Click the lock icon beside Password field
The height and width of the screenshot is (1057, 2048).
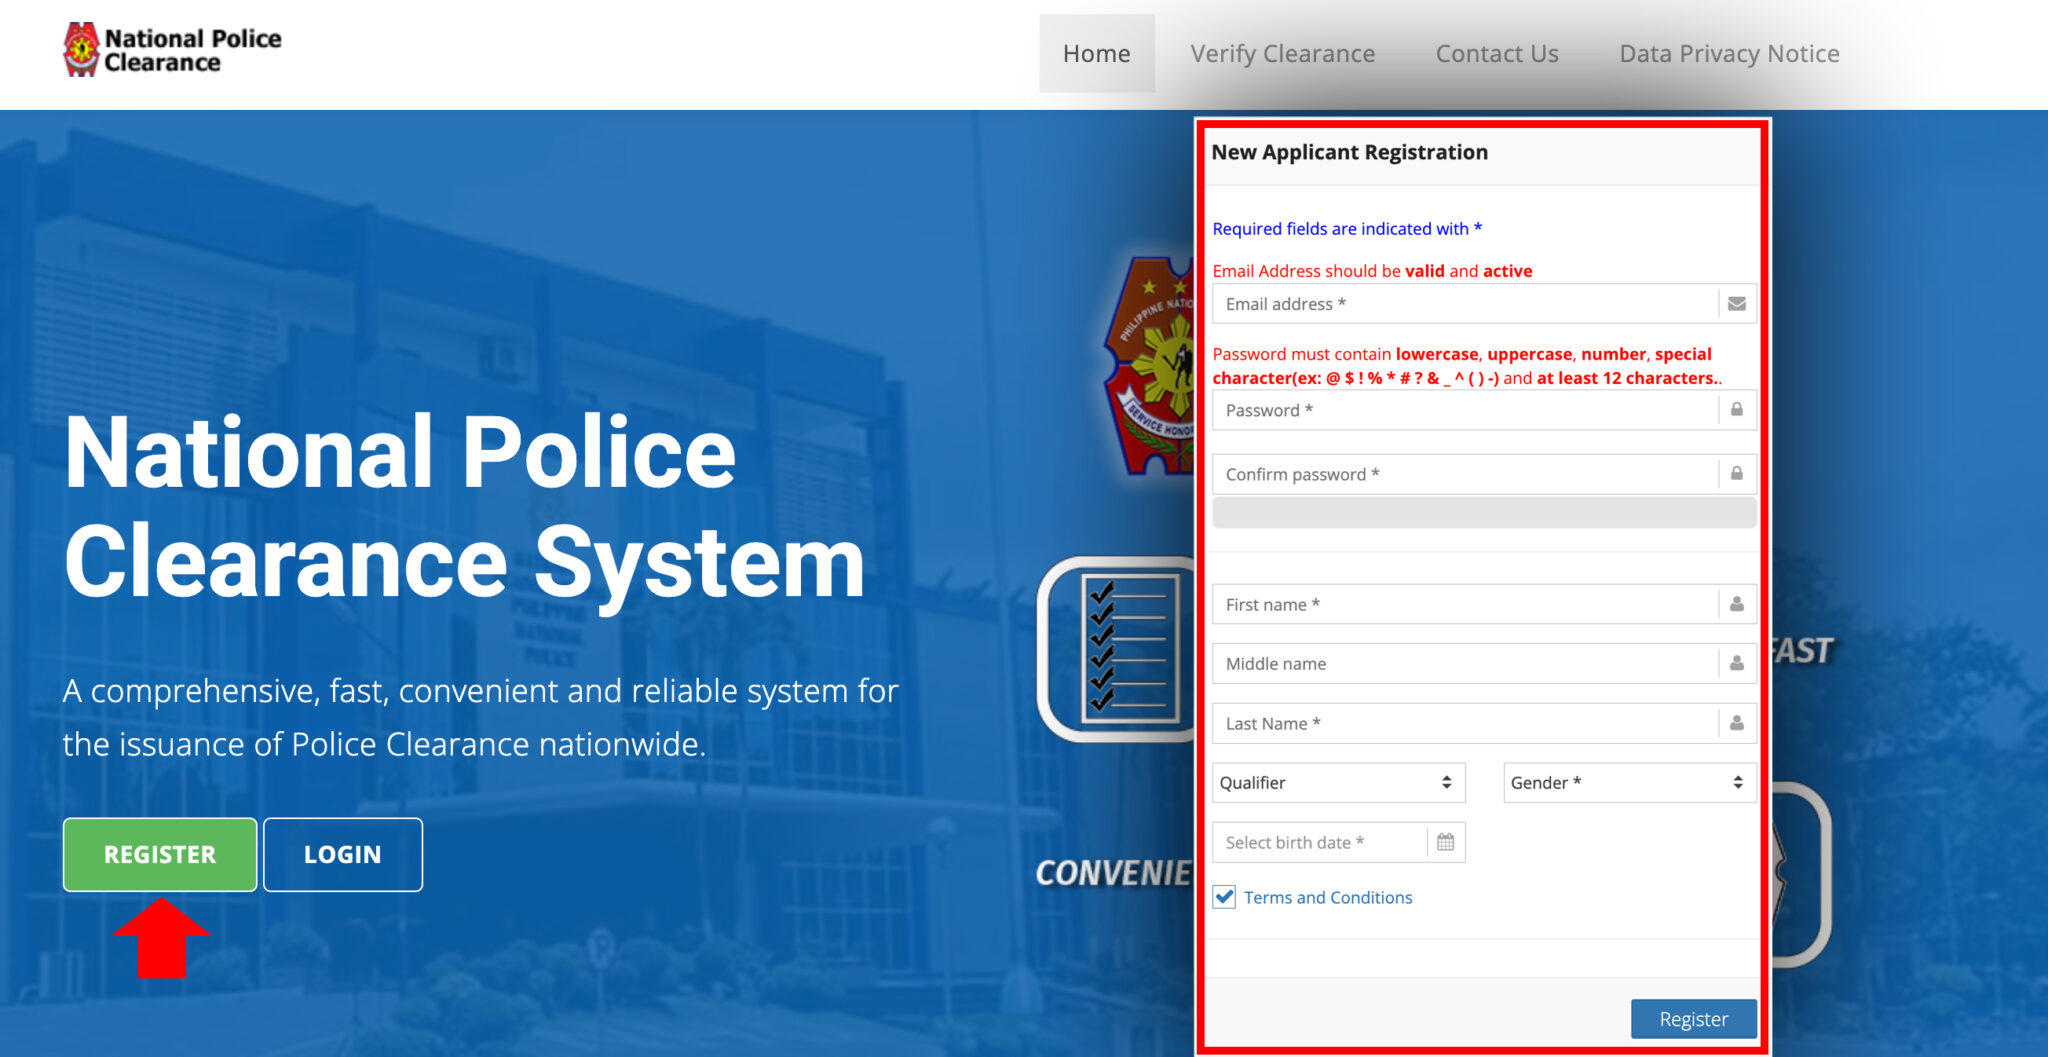(1738, 410)
